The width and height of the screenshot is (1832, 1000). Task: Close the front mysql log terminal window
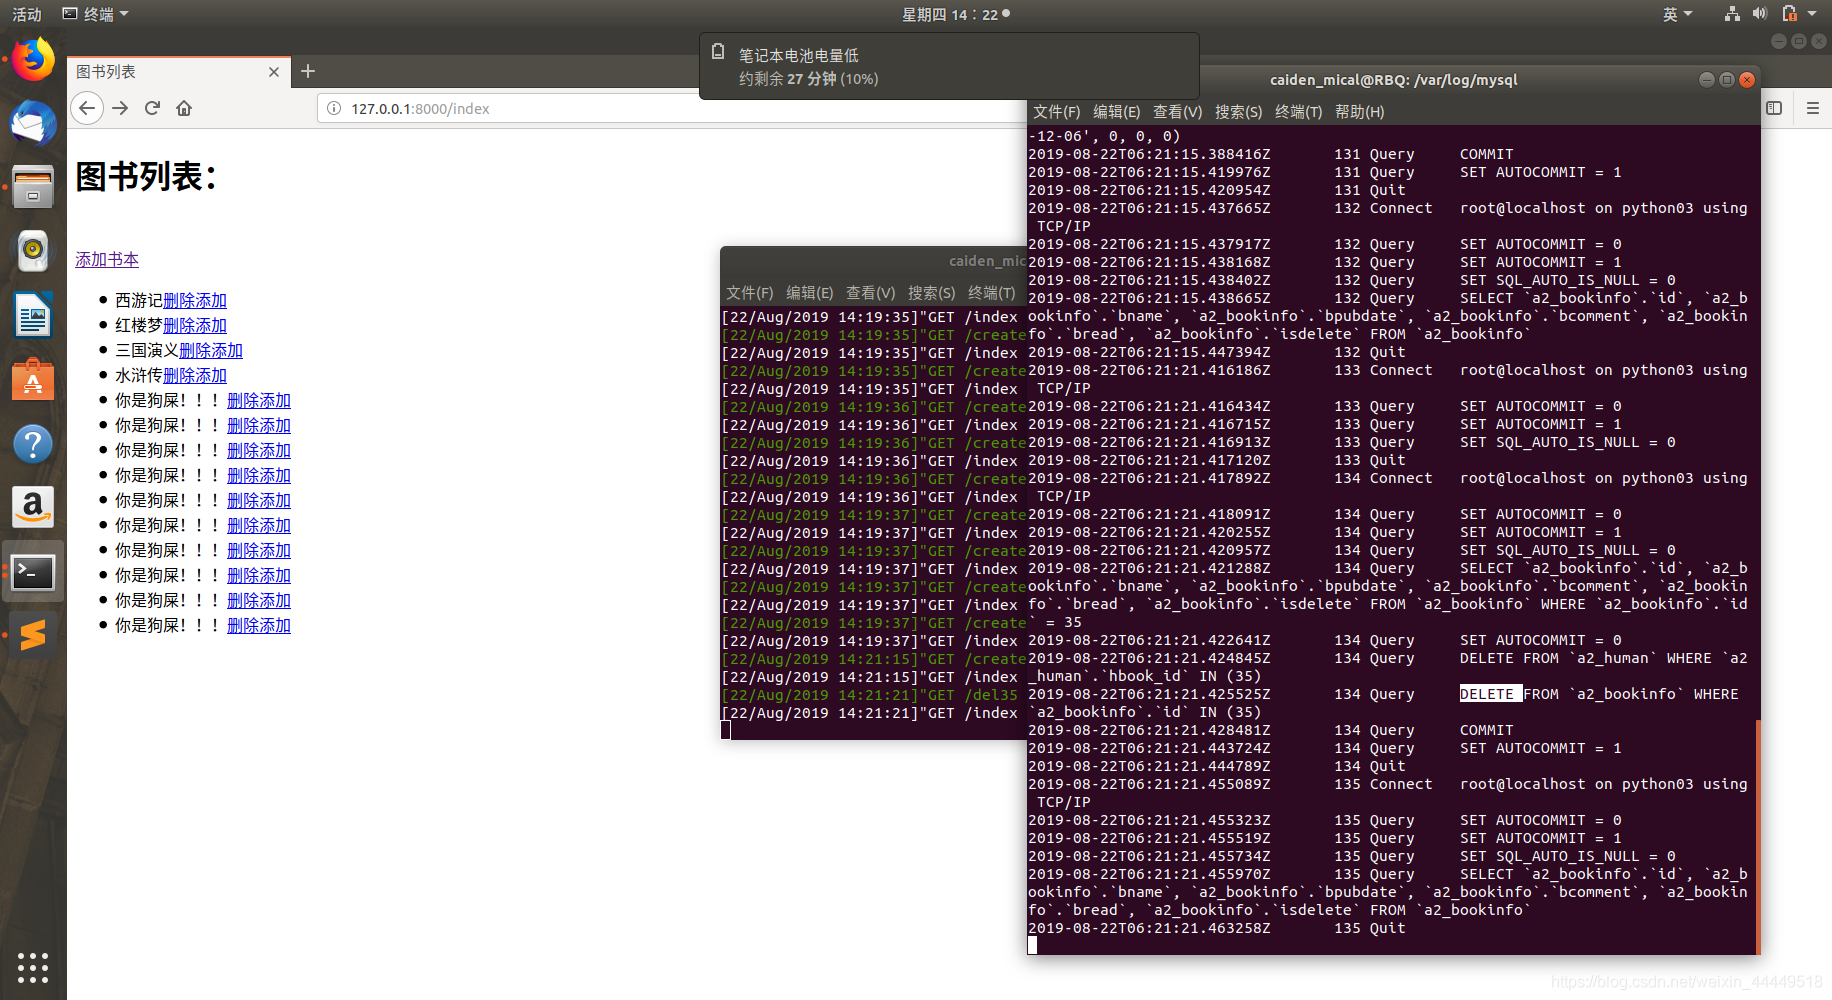(x=1747, y=80)
